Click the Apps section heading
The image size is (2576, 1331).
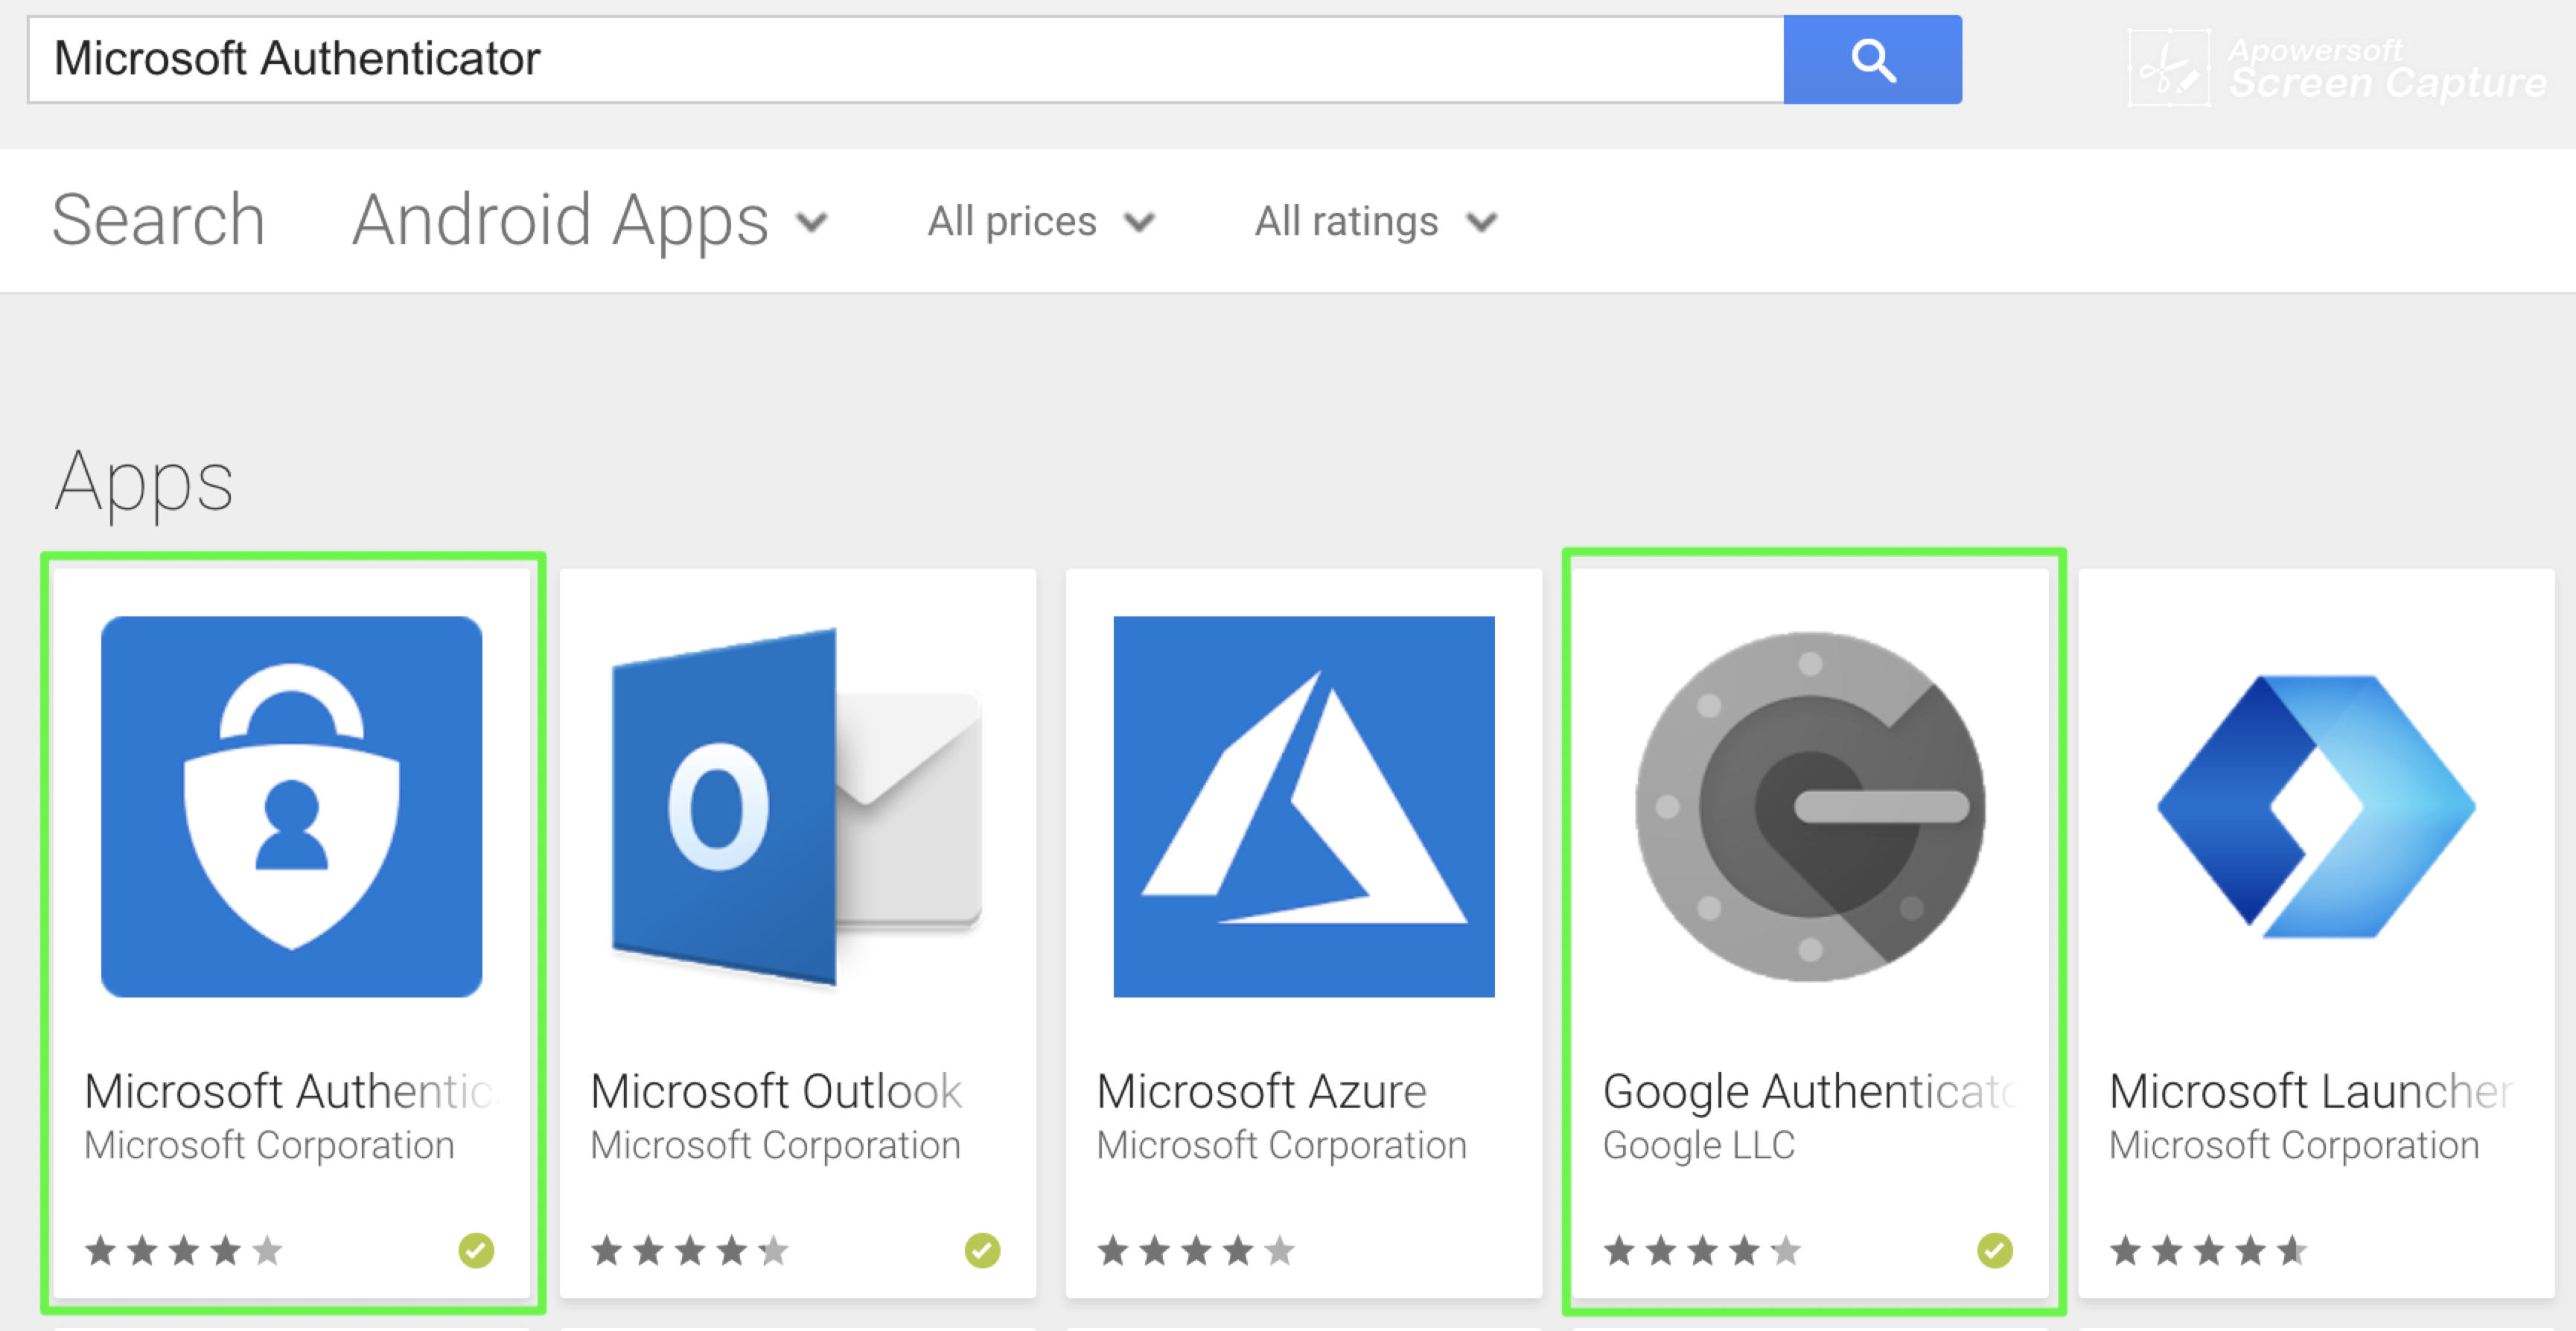tap(143, 482)
